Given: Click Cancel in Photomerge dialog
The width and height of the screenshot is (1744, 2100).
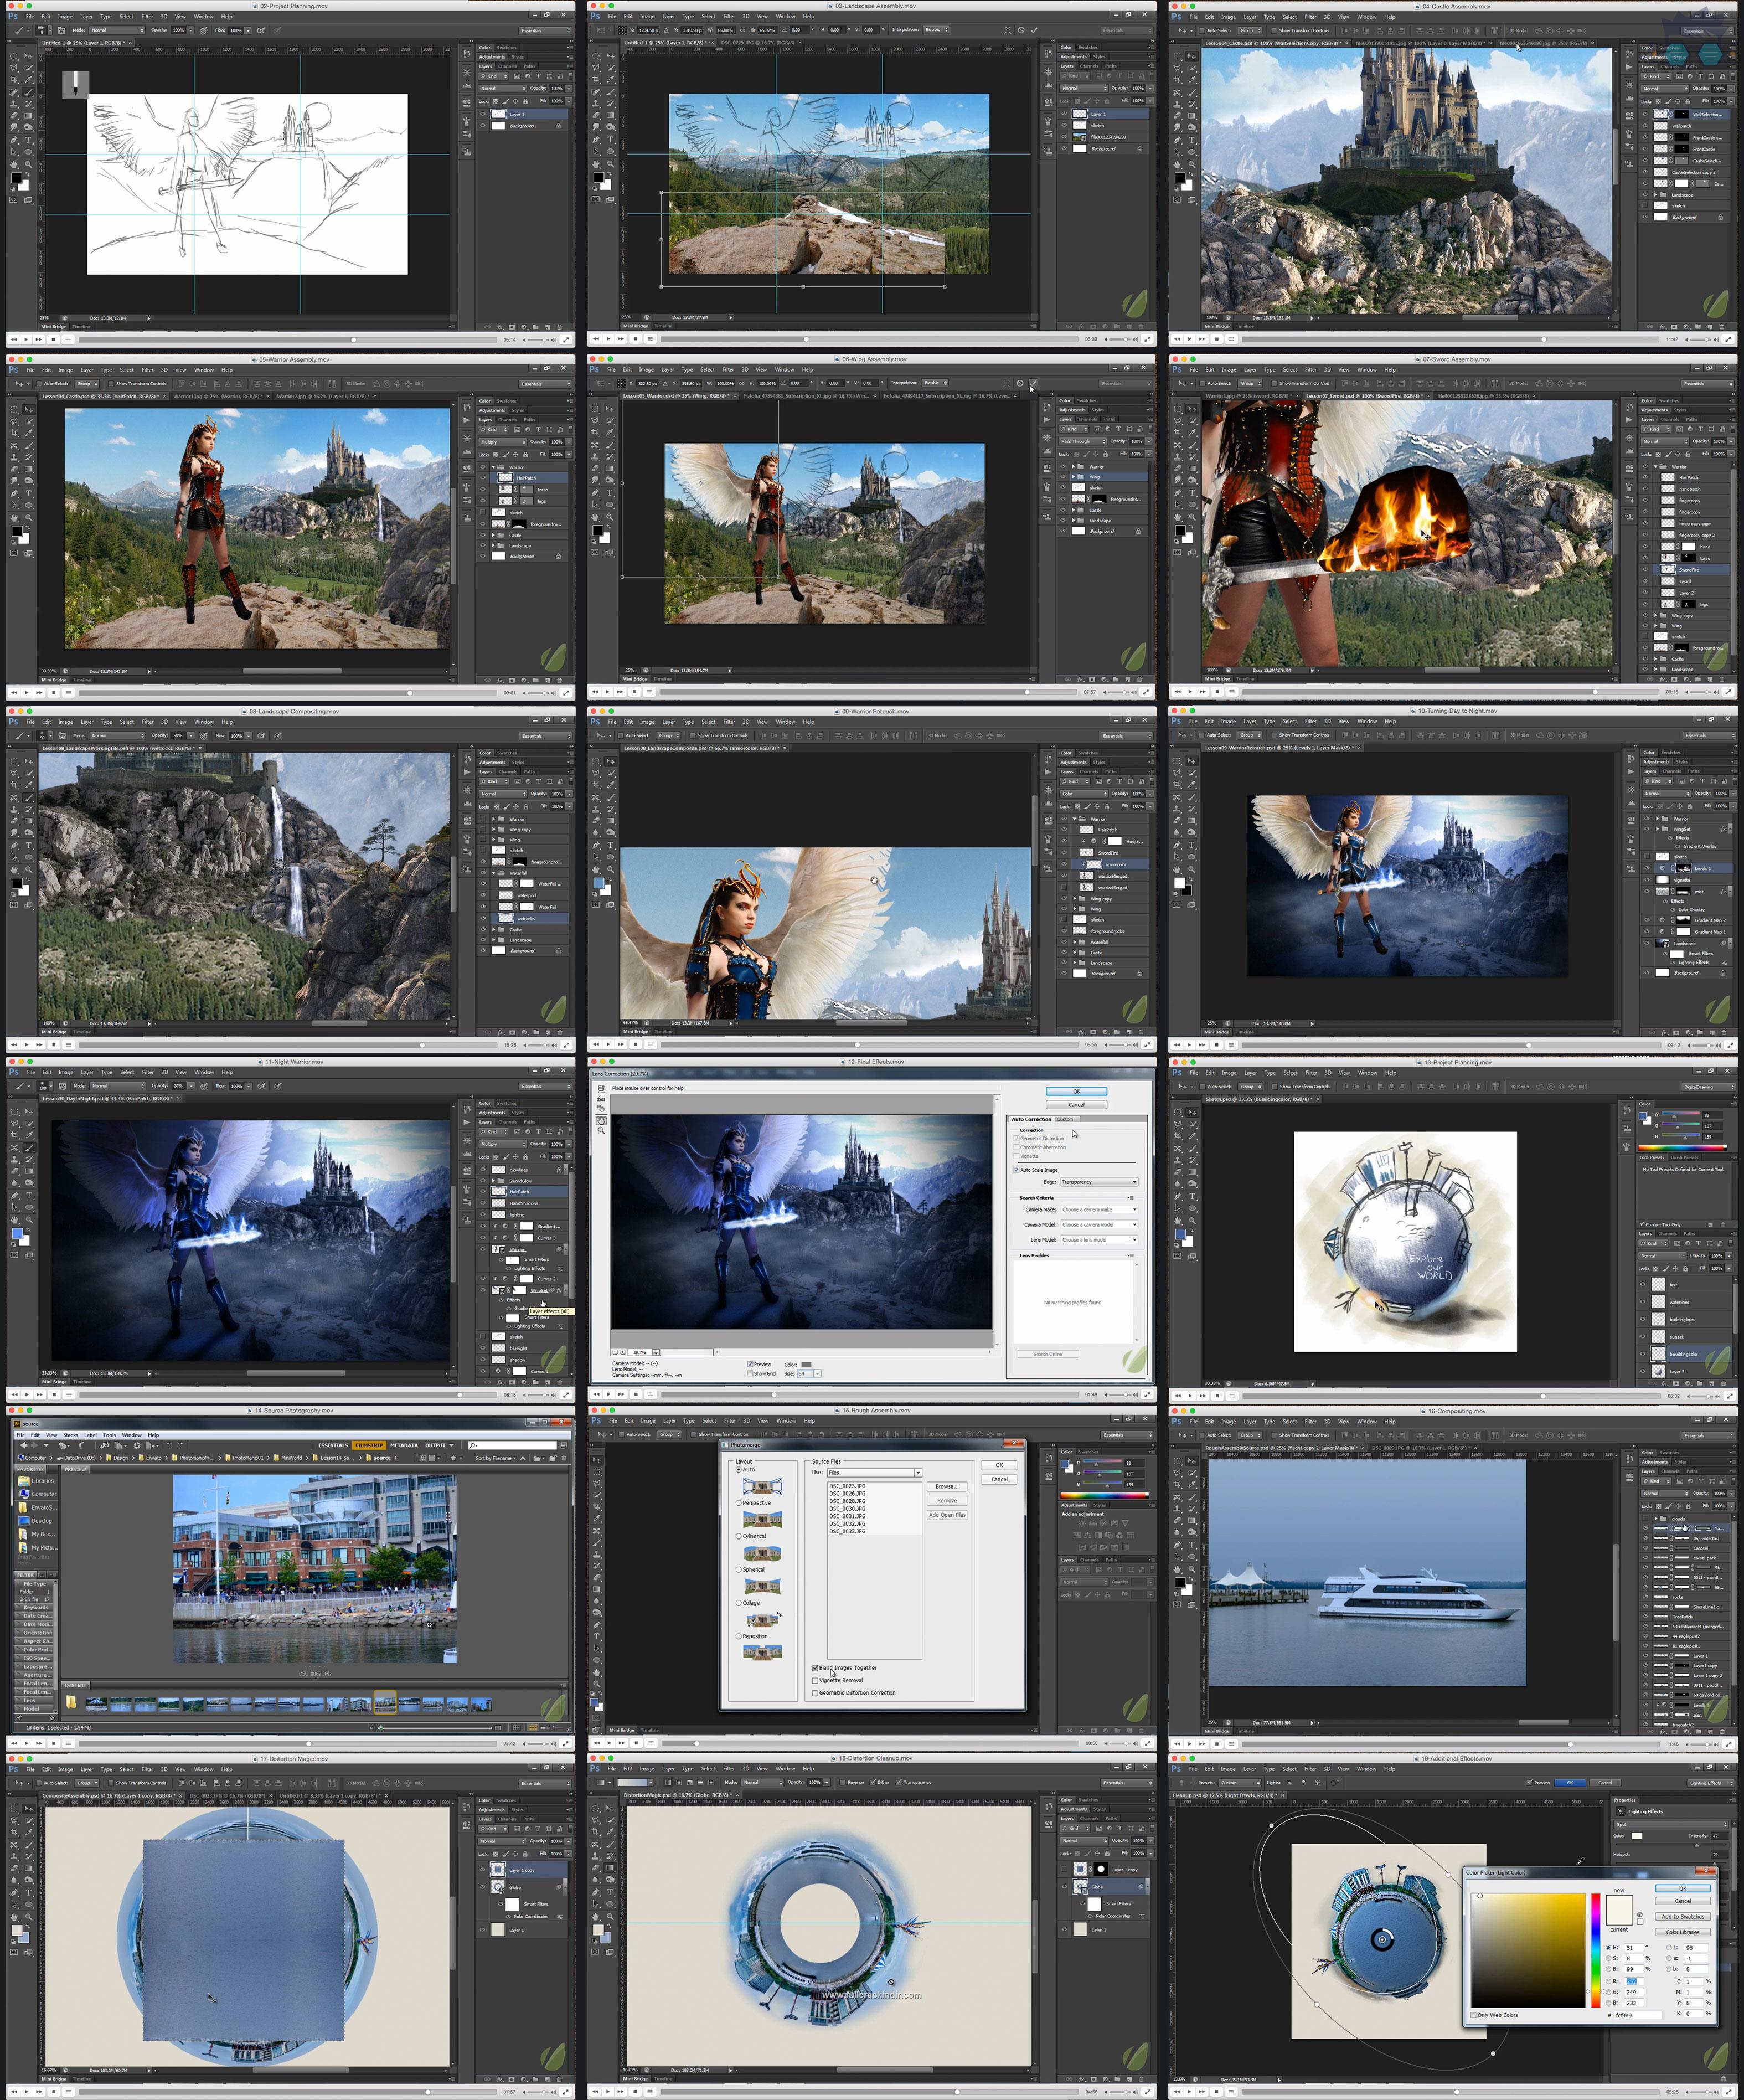Looking at the screenshot, I should [x=999, y=1479].
